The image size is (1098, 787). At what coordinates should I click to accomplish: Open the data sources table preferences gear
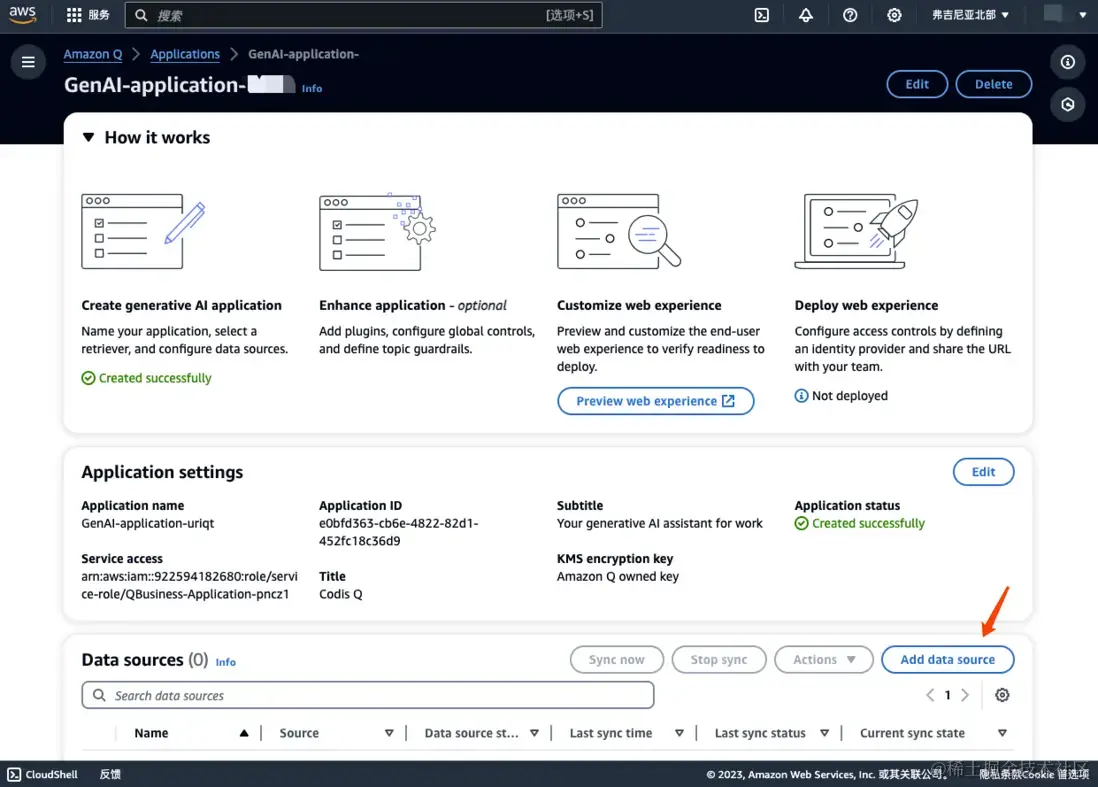point(1002,695)
